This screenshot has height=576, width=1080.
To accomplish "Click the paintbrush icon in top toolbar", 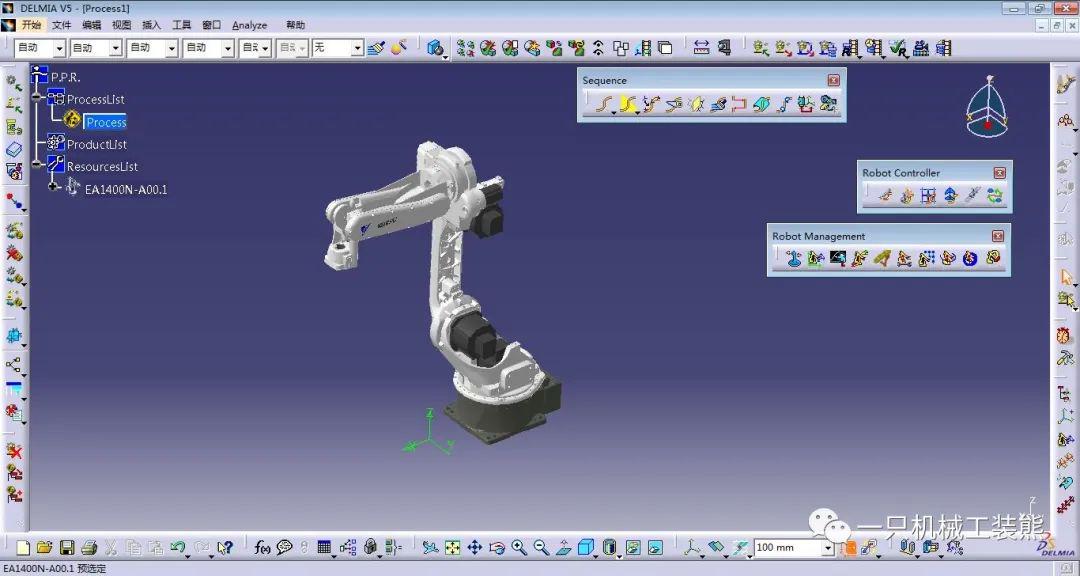I will click(376, 48).
